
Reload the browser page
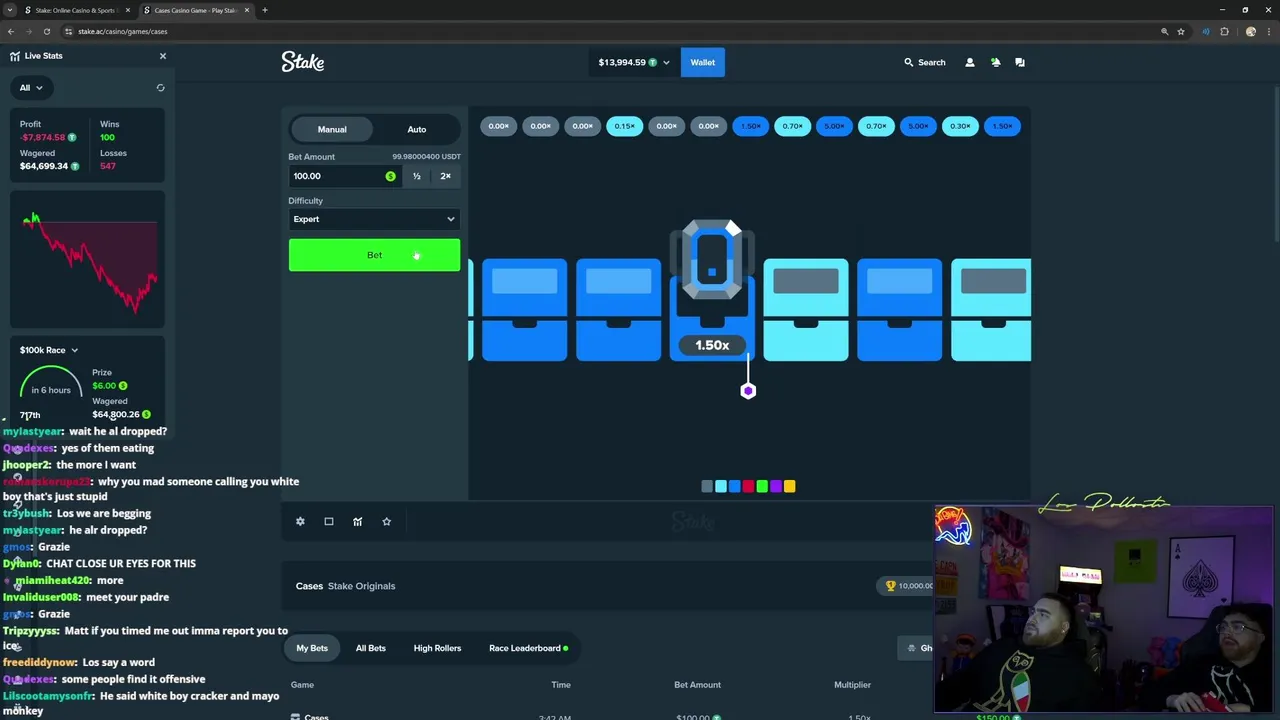(46, 31)
